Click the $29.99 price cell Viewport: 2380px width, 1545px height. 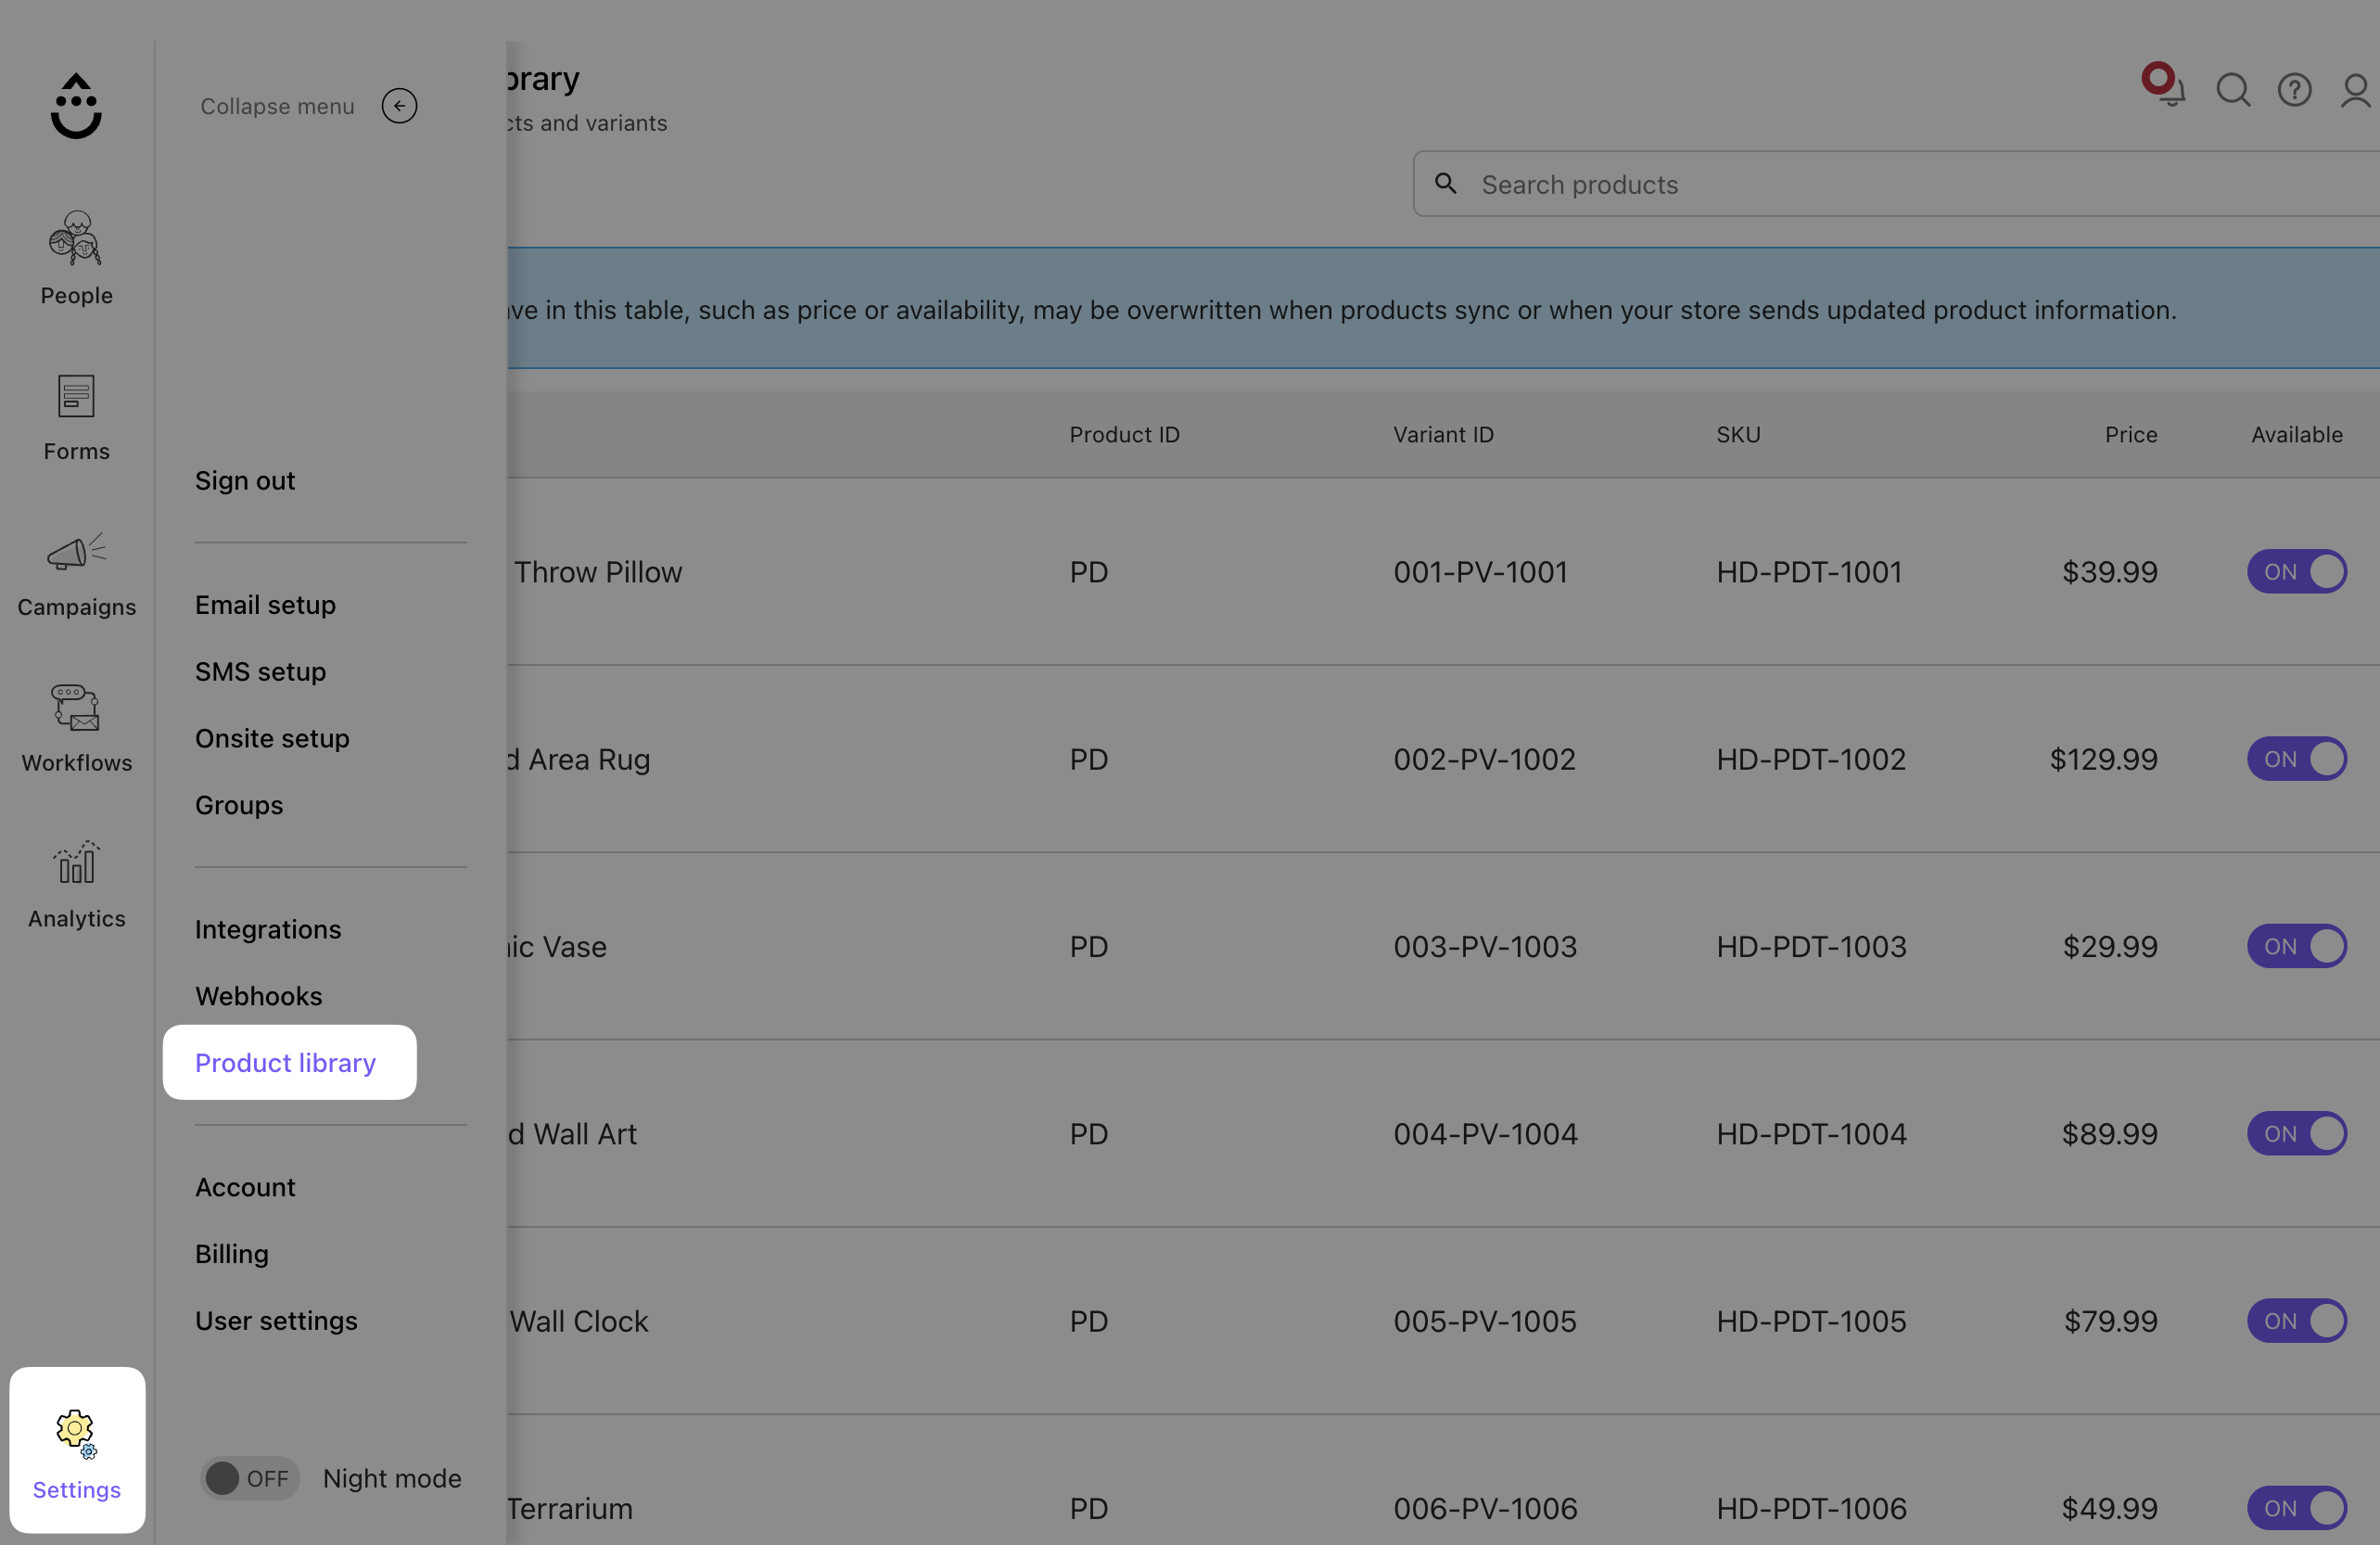(2109, 946)
